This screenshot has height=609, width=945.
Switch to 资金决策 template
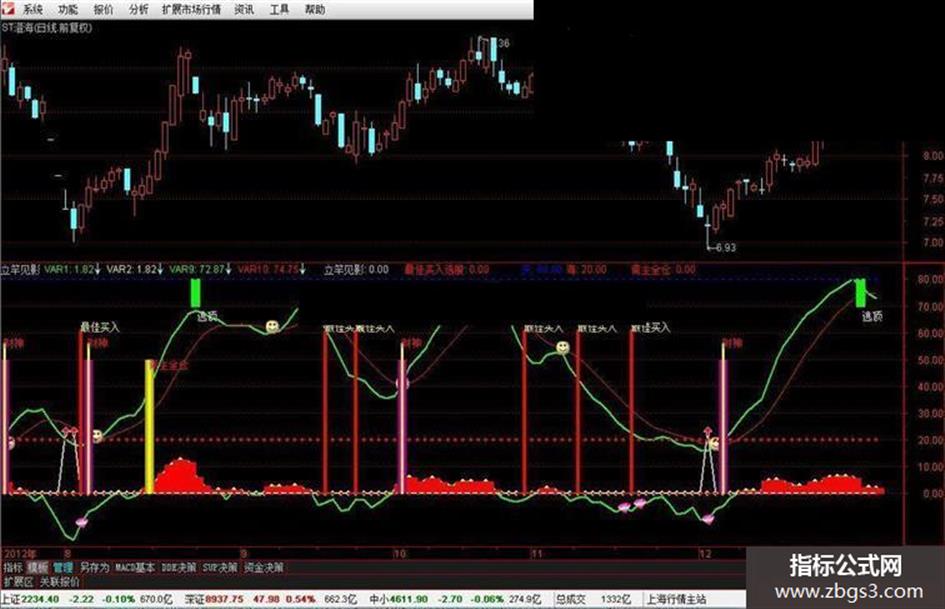point(264,567)
